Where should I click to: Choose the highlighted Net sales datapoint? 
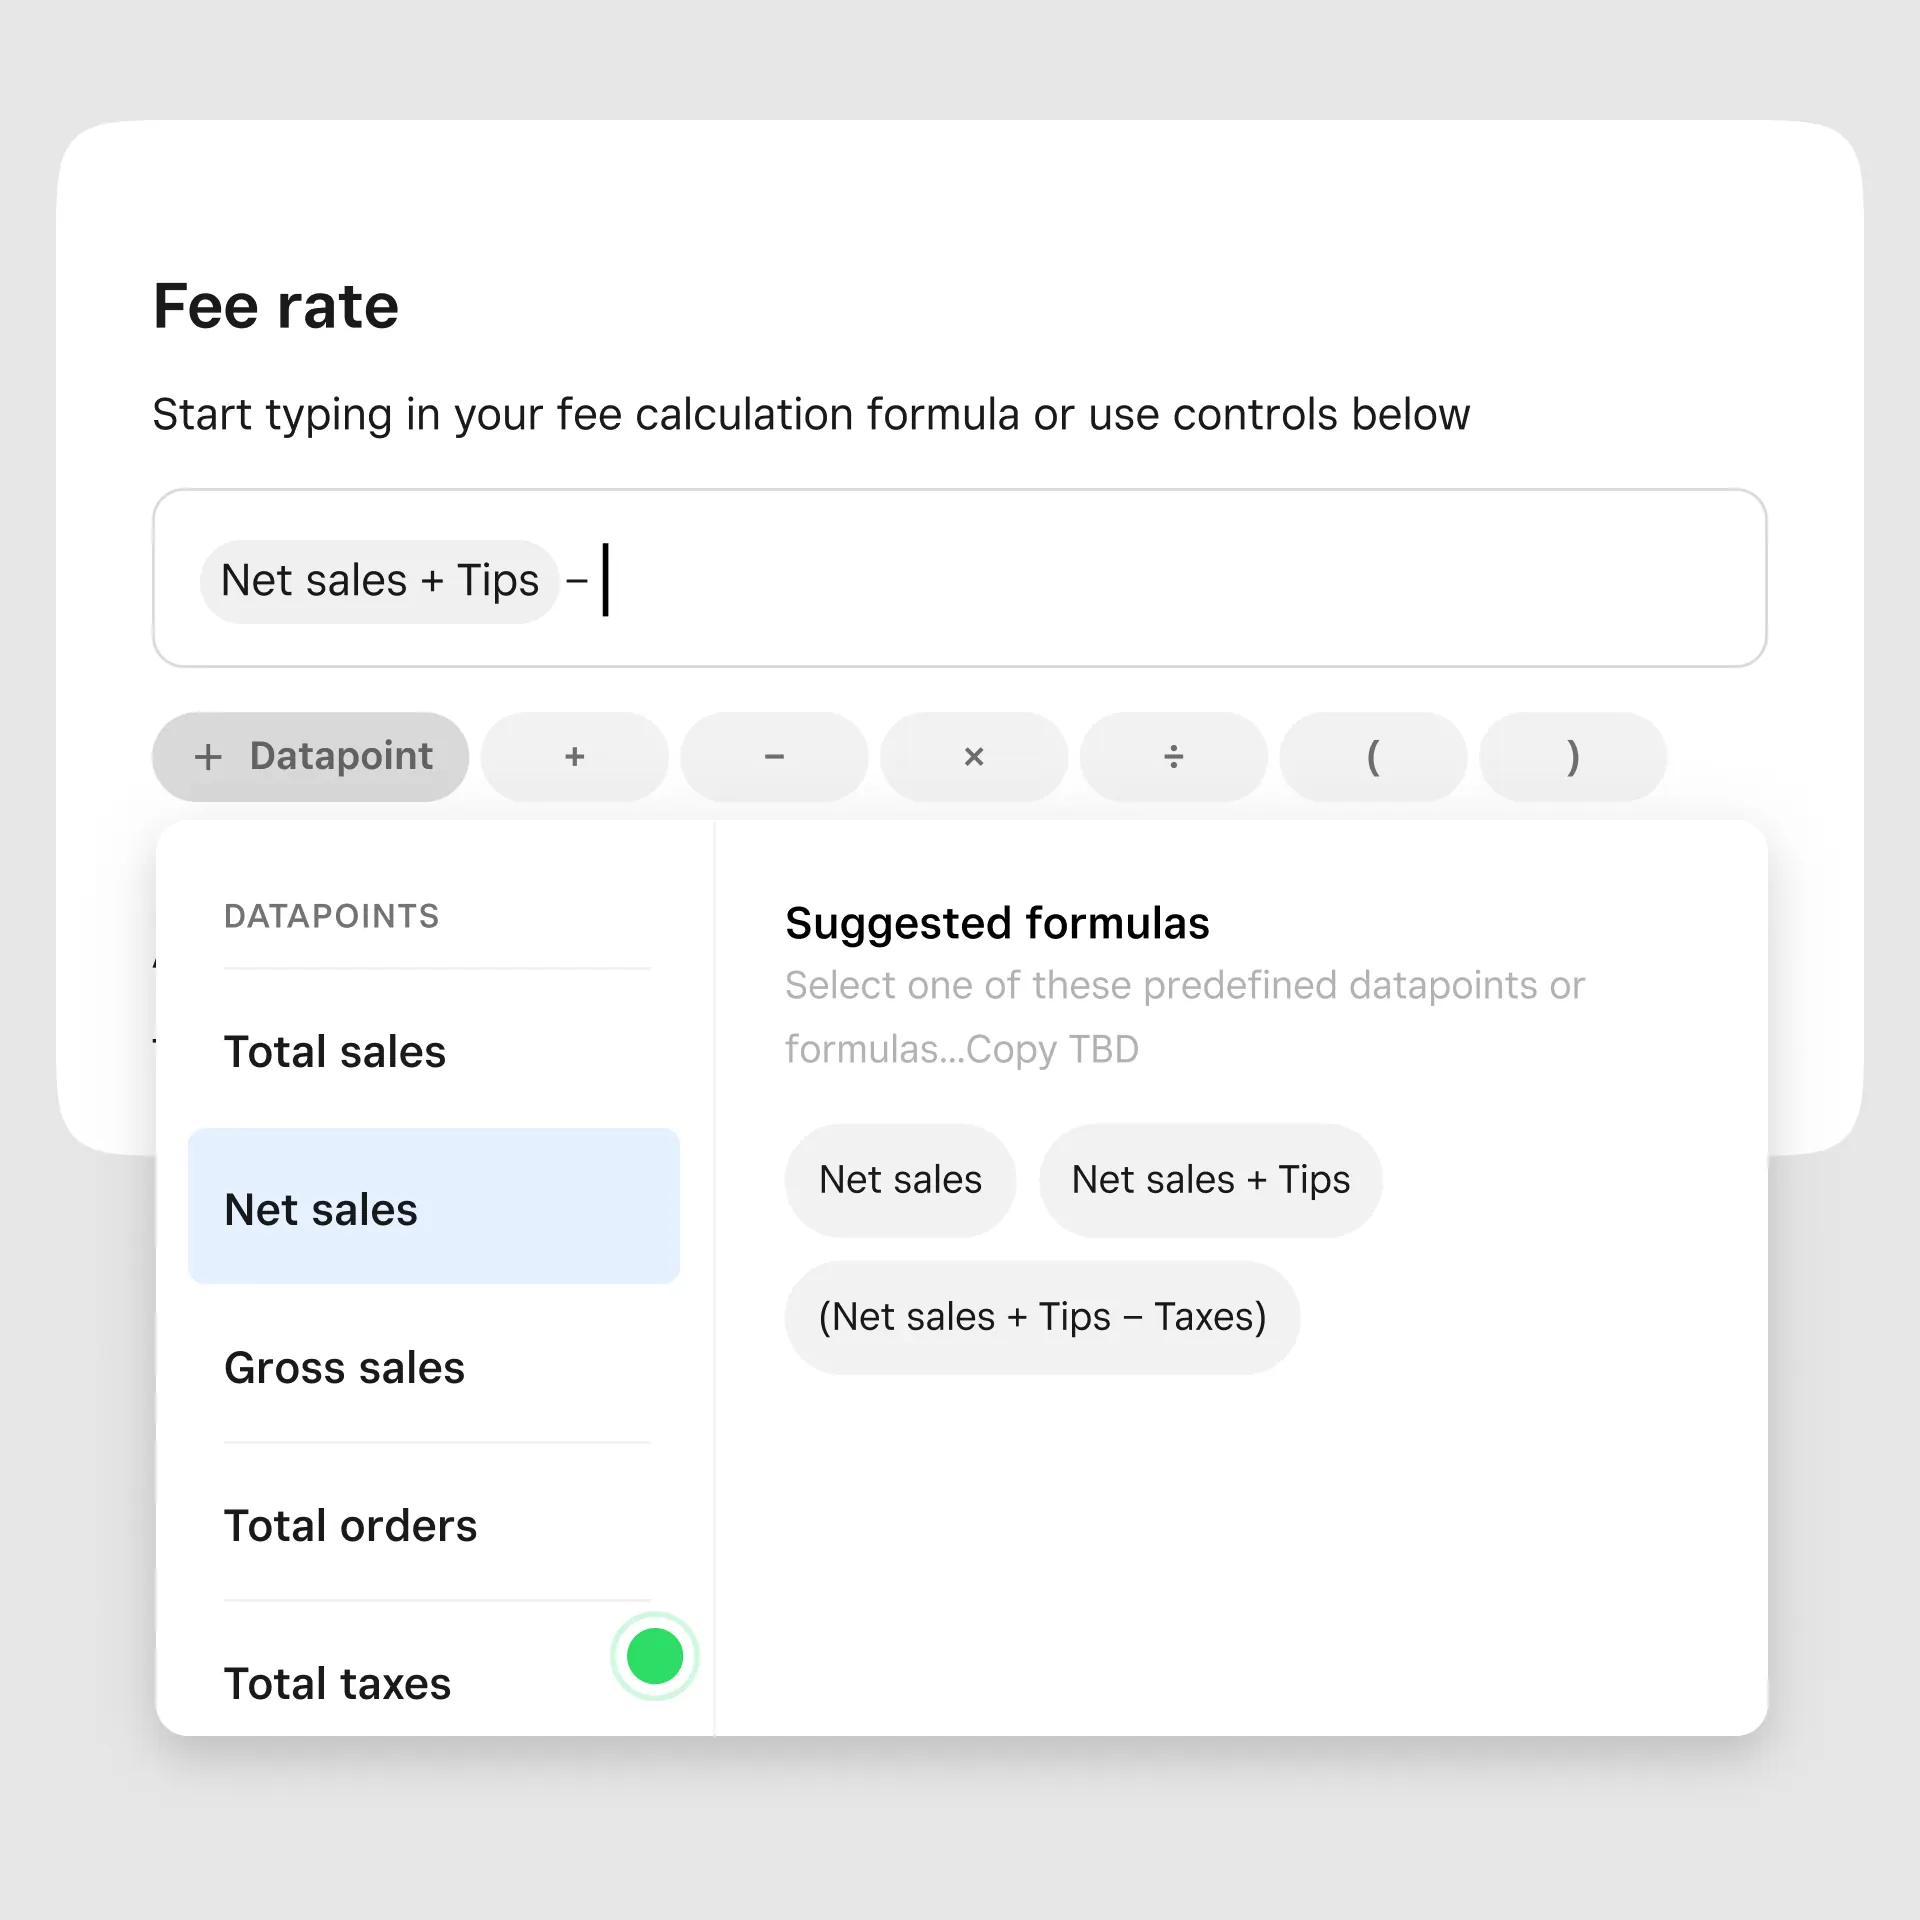[433, 1207]
